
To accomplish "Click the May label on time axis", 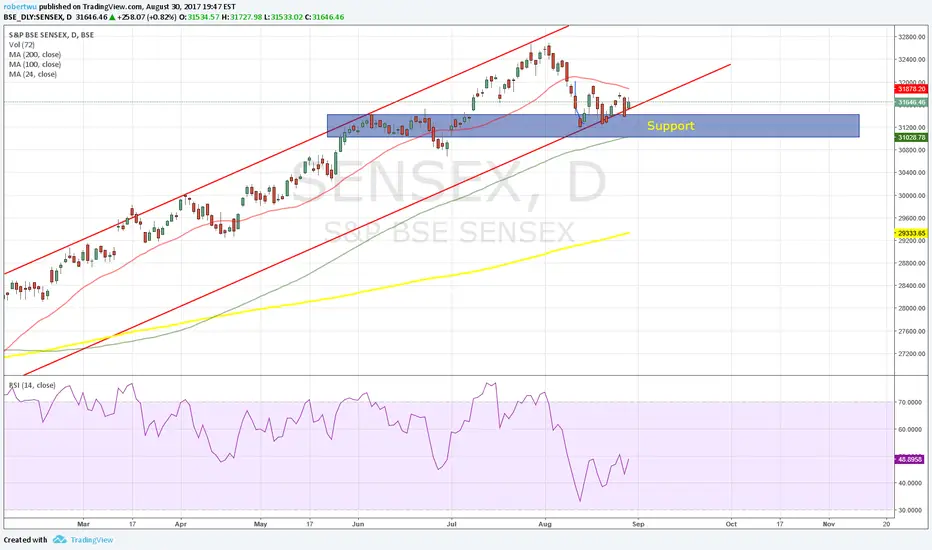I will [x=260, y=524].
